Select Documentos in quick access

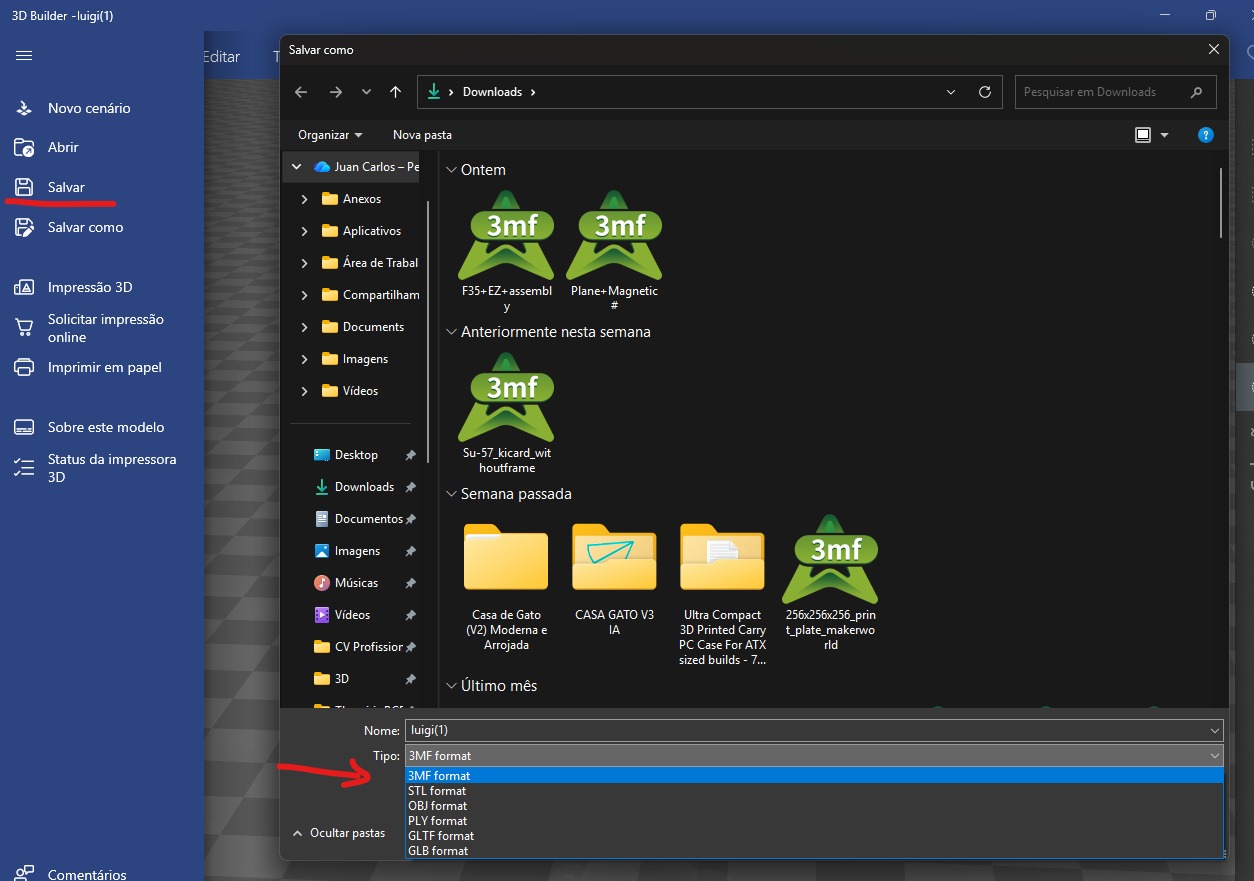coord(368,519)
